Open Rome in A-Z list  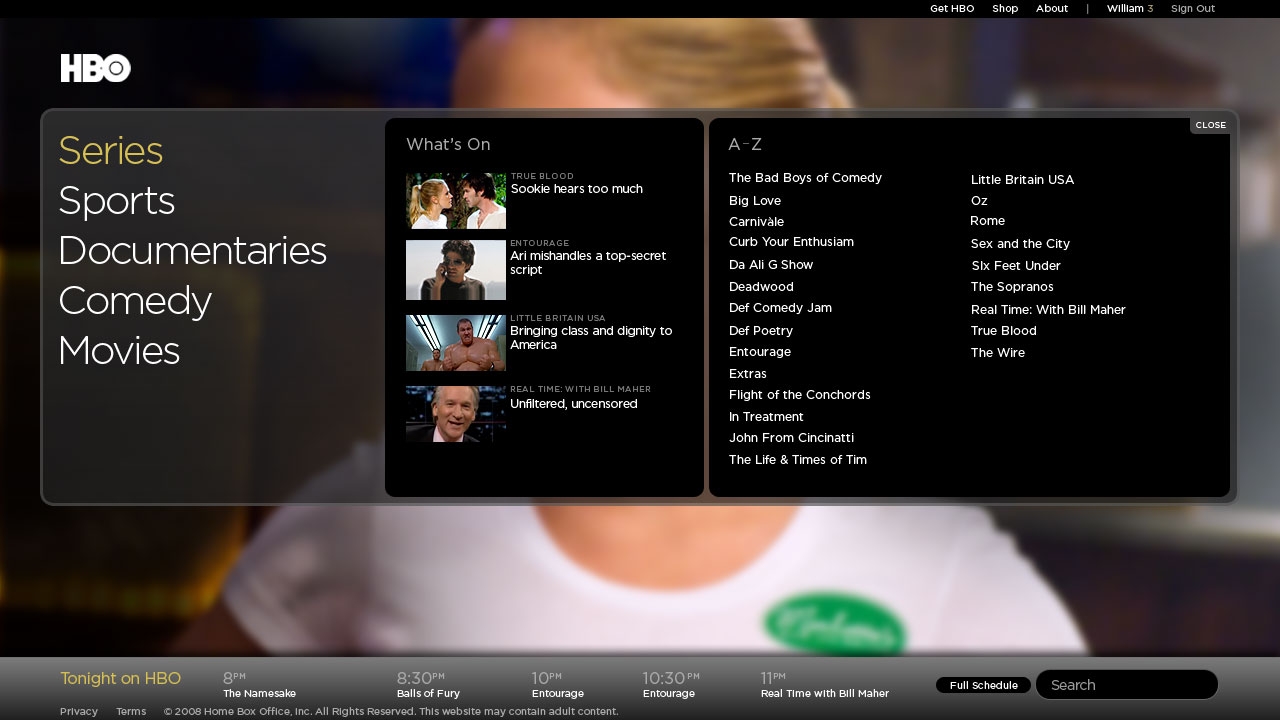click(988, 221)
